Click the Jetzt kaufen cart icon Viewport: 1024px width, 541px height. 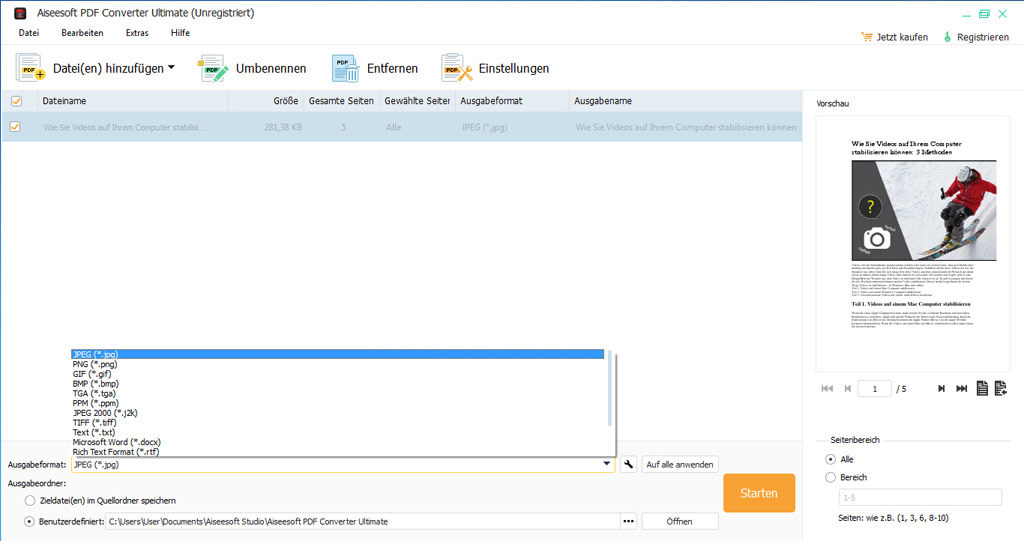click(x=867, y=37)
